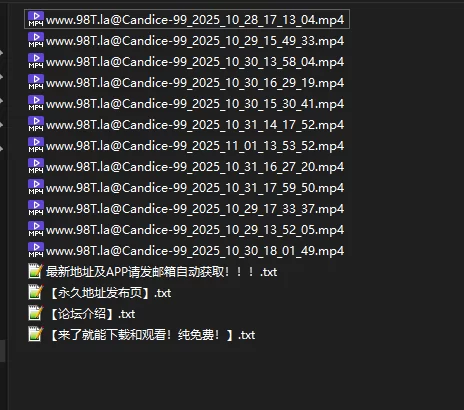The height and width of the screenshot is (410, 464).
Task: Click MP4 icon of 11_01_13_53_52 file
Action: (36, 145)
